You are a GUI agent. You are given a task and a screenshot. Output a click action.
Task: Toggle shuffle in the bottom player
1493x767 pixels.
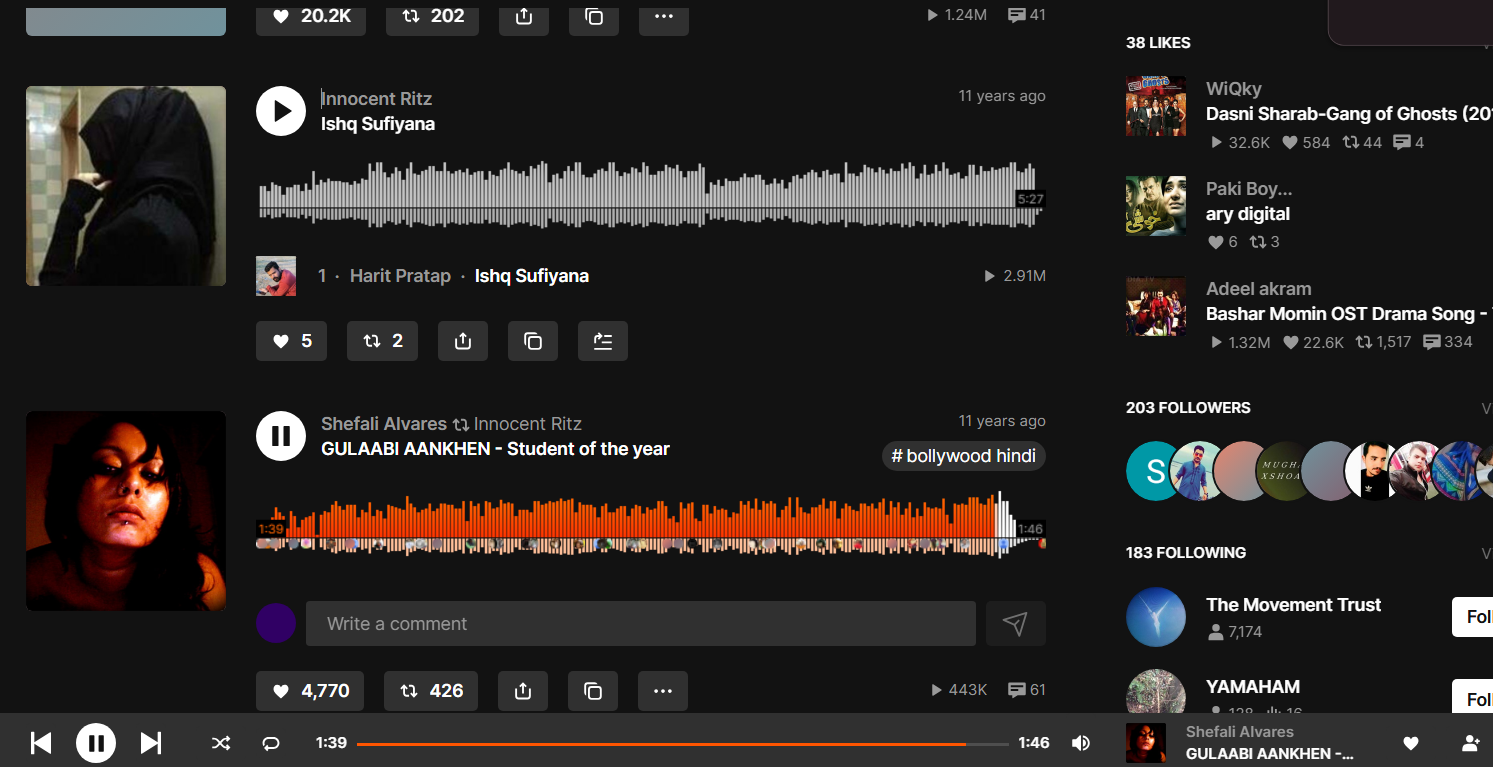[x=221, y=743]
